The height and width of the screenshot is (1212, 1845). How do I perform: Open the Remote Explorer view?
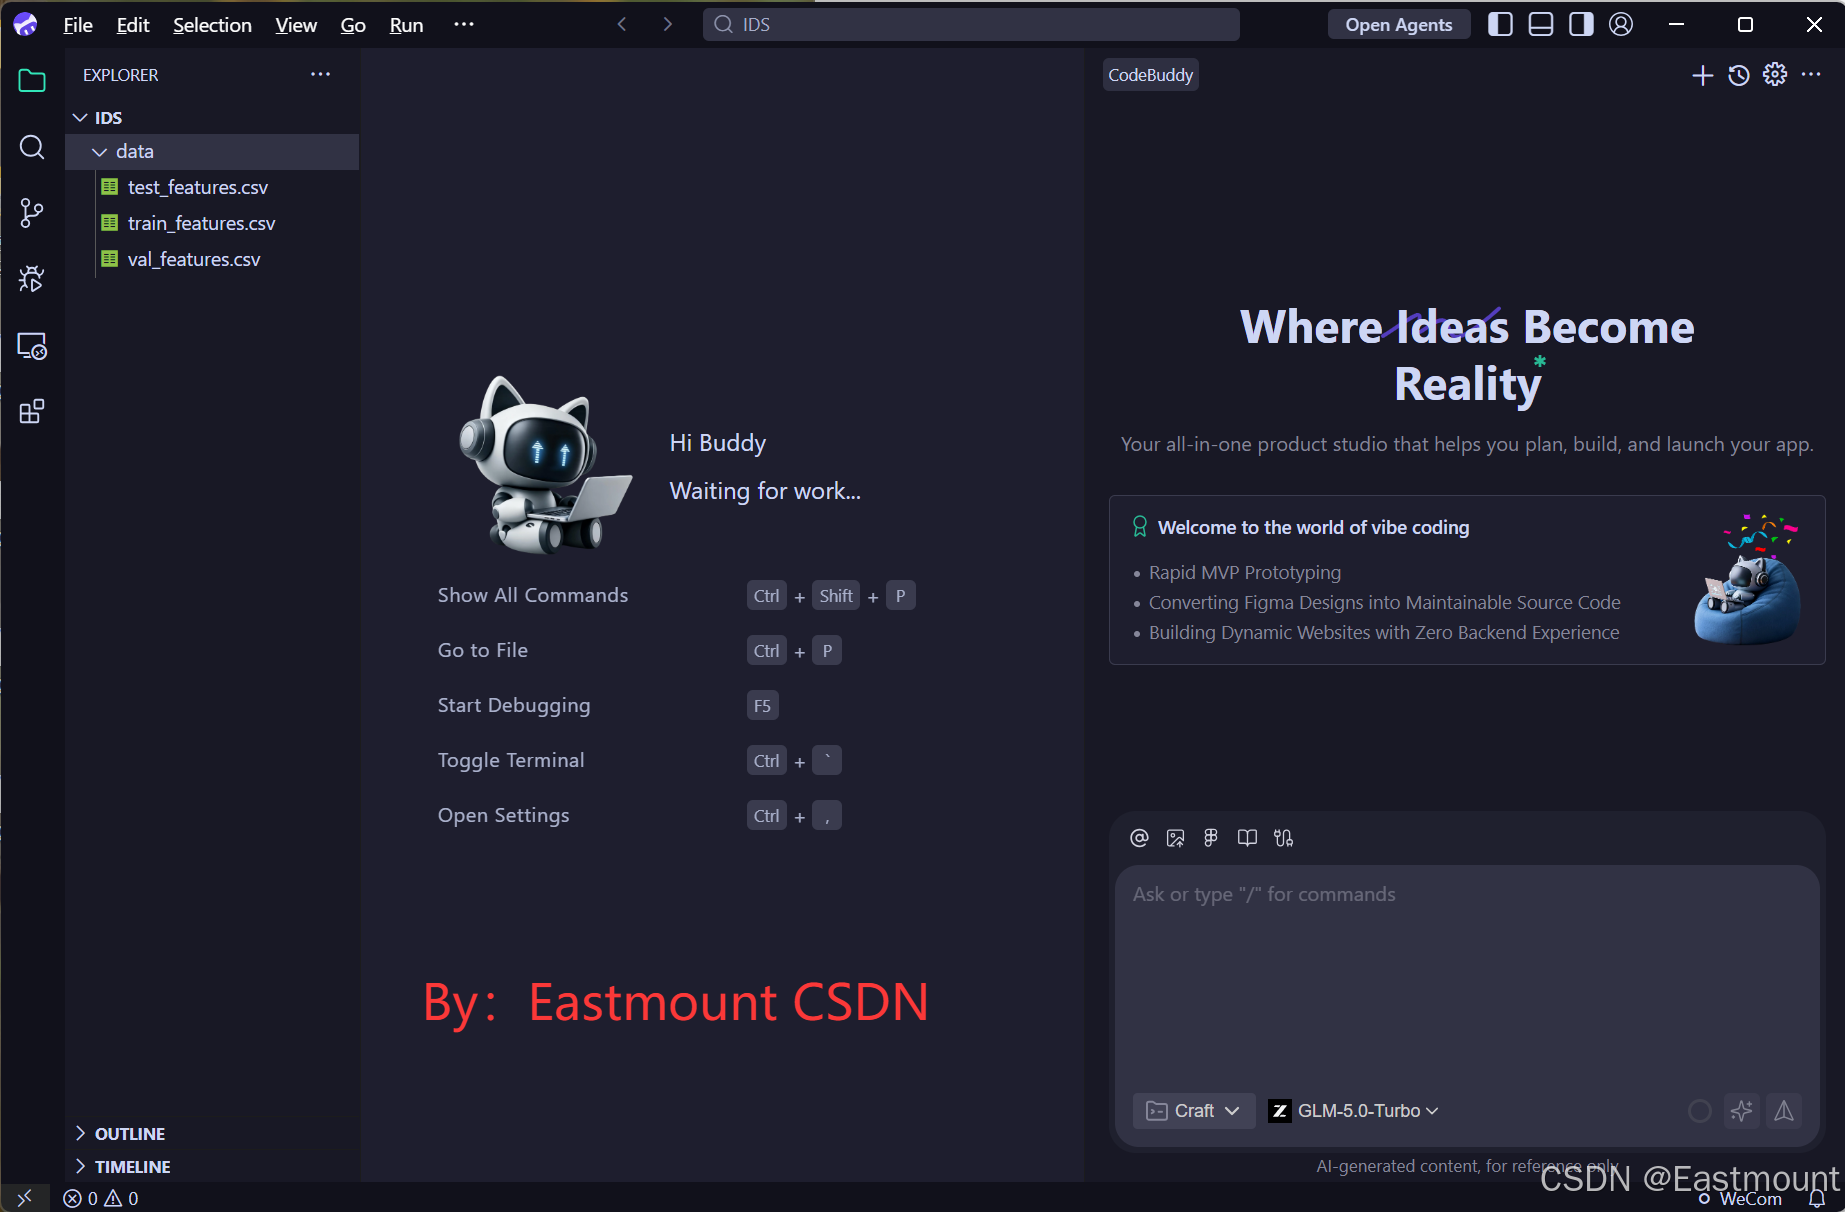32,346
